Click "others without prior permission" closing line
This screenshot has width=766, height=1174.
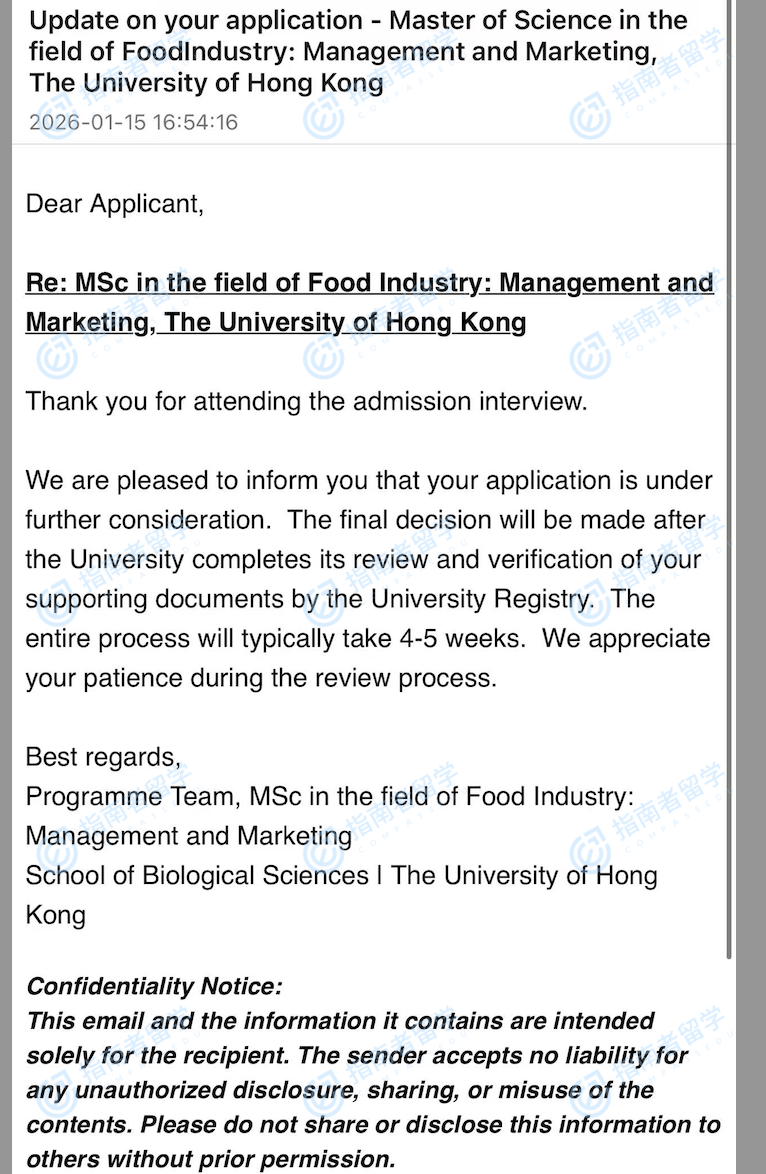pos(210,1159)
